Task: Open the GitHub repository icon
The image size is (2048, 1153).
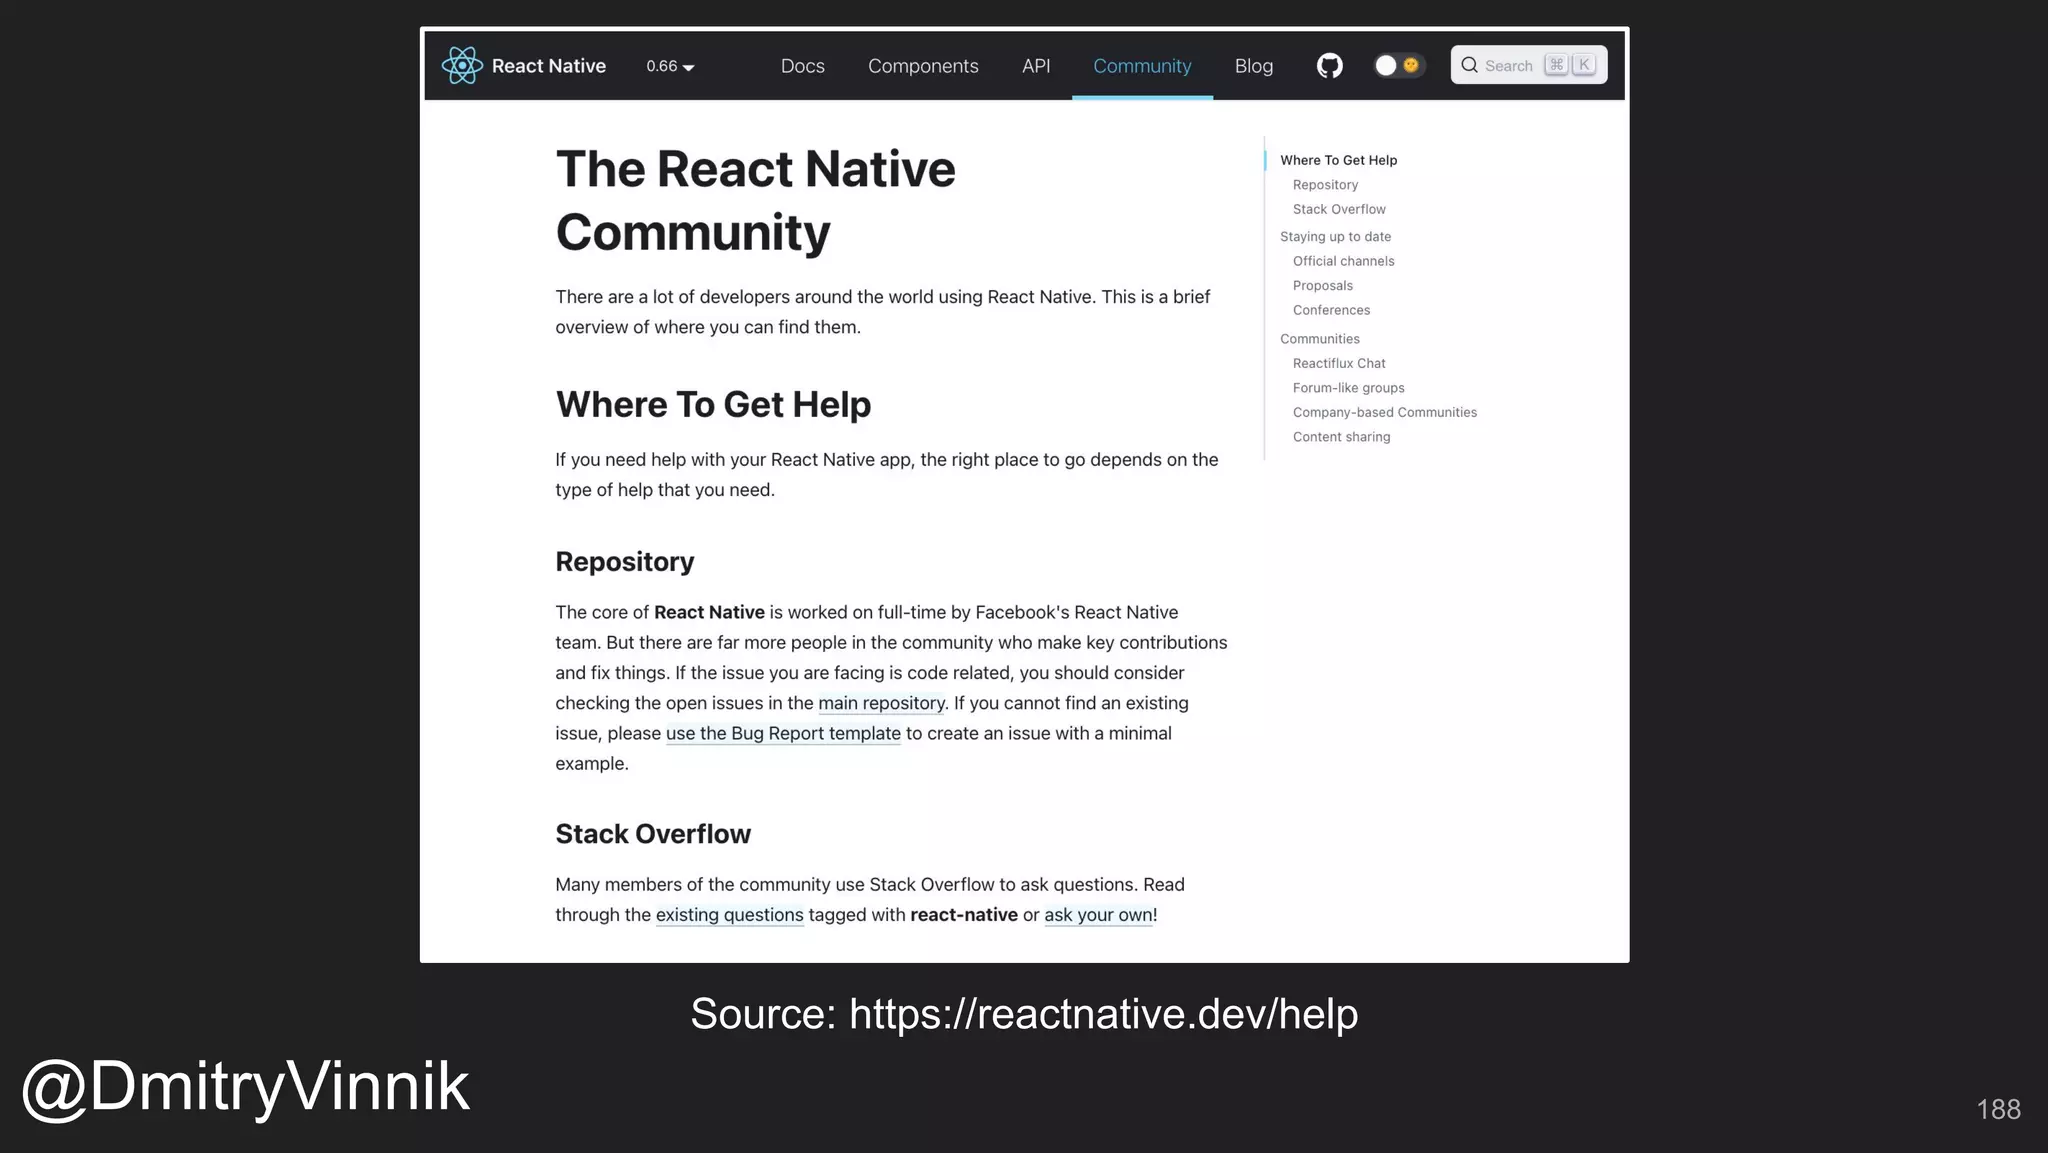Action: pyautogui.click(x=1329, y=66)
